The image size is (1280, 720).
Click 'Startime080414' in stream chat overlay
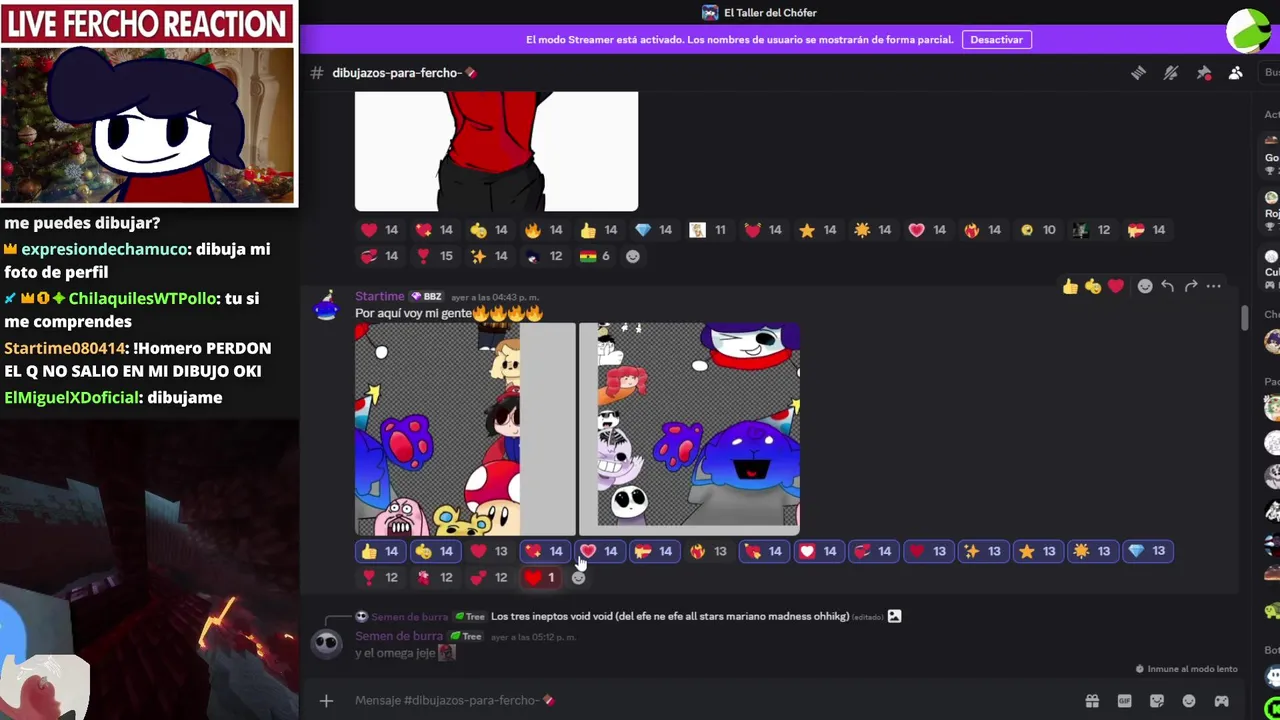click(65, 348)
